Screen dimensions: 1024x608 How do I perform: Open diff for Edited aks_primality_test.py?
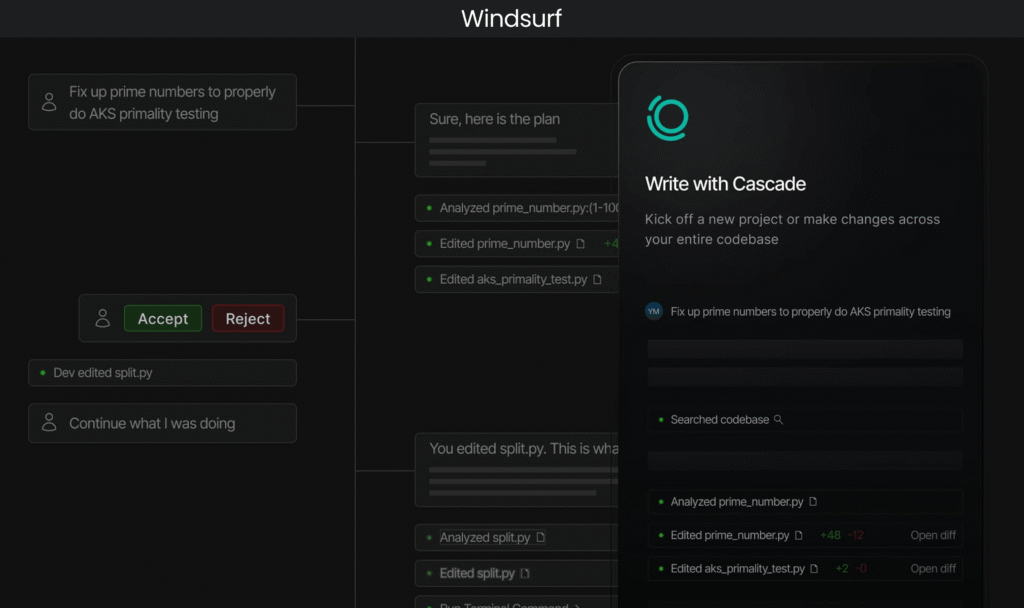coord(933,569)
